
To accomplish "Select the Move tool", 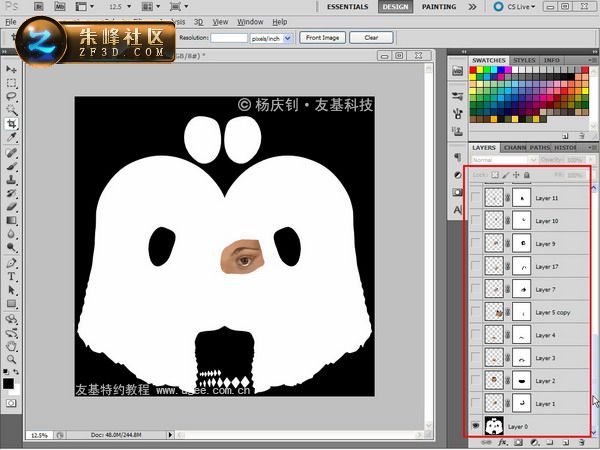I will click(x=11, y=69).
